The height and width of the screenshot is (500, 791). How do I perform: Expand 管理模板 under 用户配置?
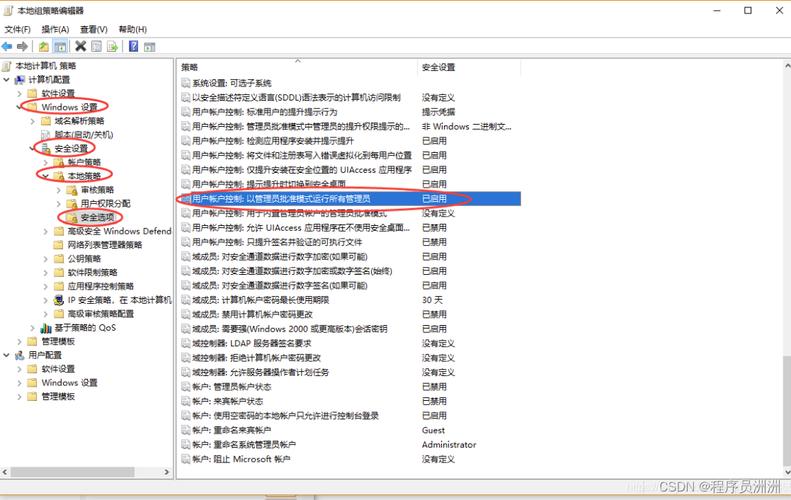pos(19,397)
